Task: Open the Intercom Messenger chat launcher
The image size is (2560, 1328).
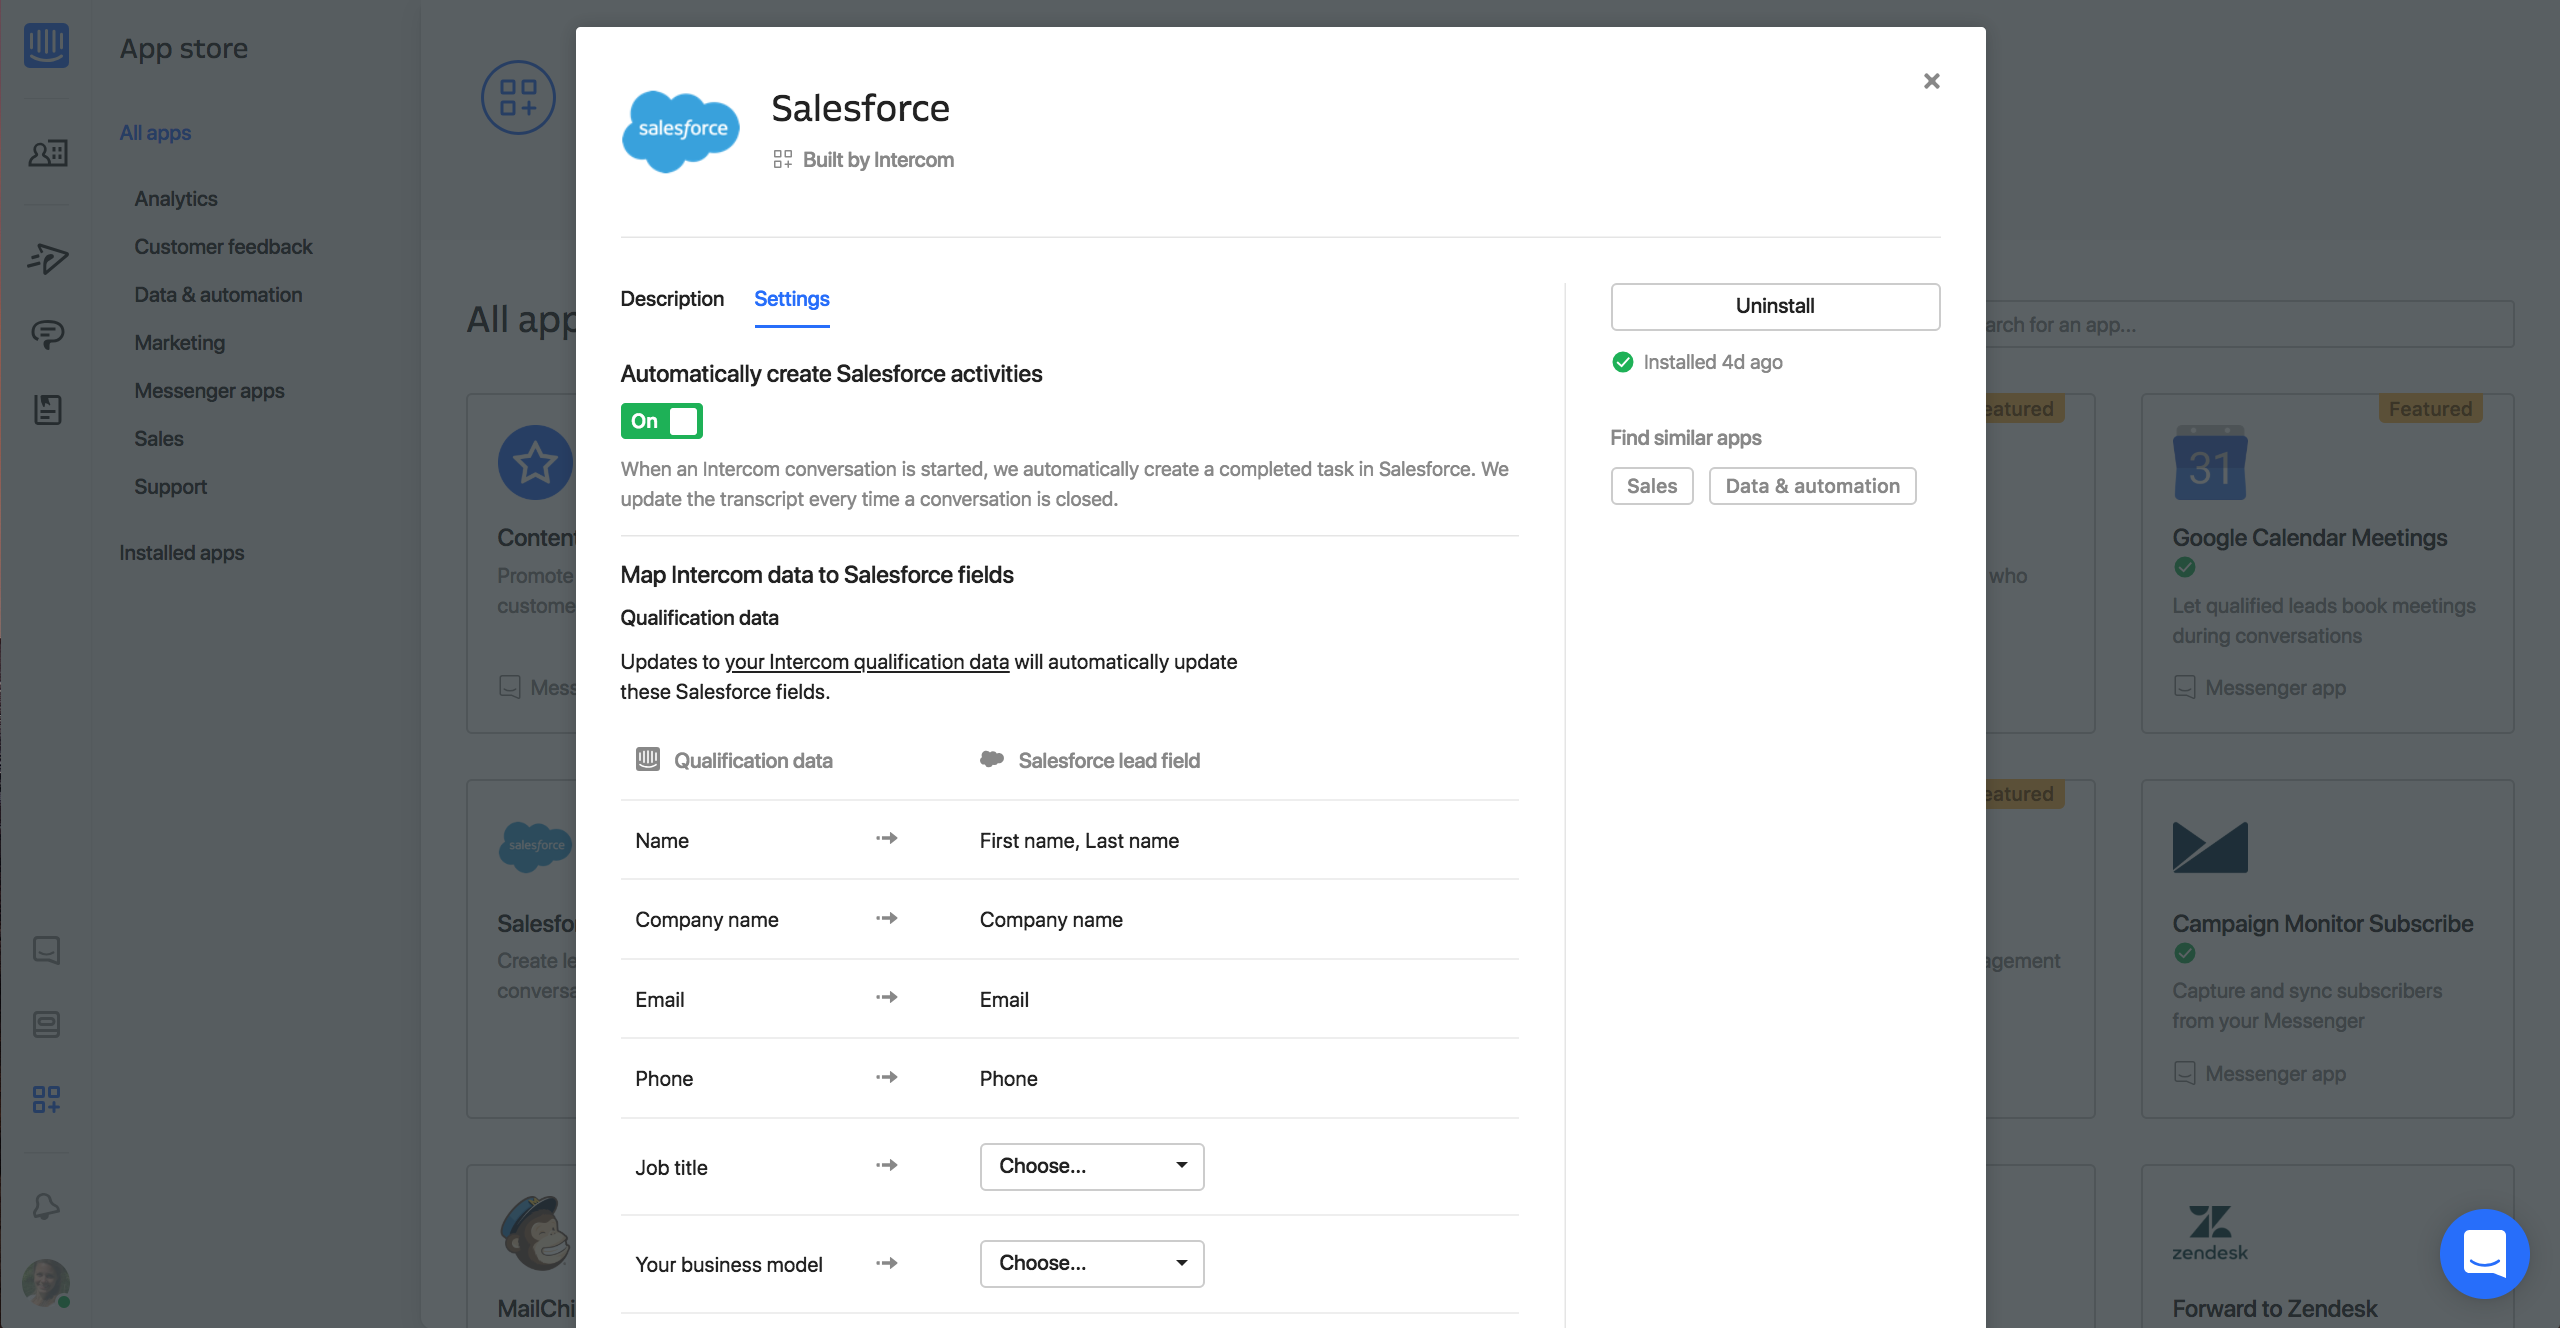Action: coord(2484,1253)
